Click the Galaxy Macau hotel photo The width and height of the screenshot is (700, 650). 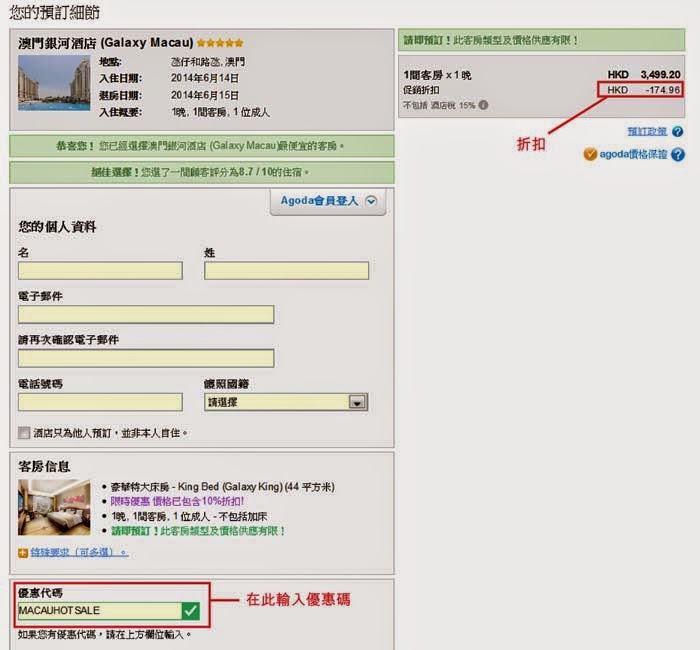(54, 83)
